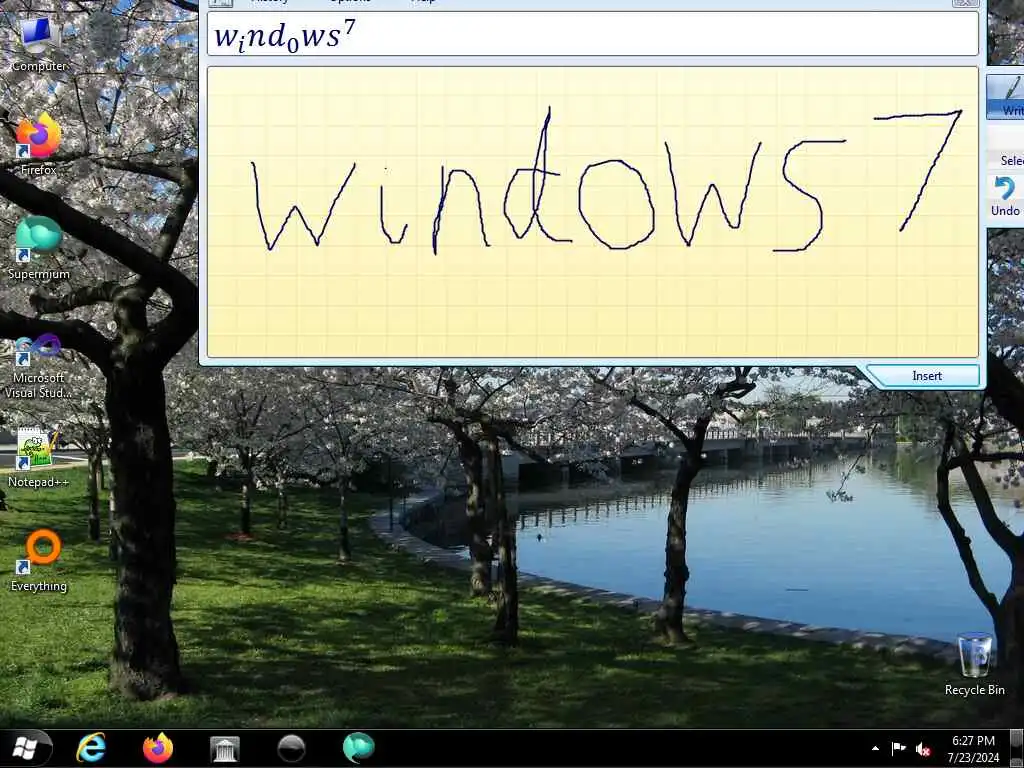Click the muted volume speaker icon
Screen dimensions: 1024x768
pyautogui.click(x=923, y=749)
